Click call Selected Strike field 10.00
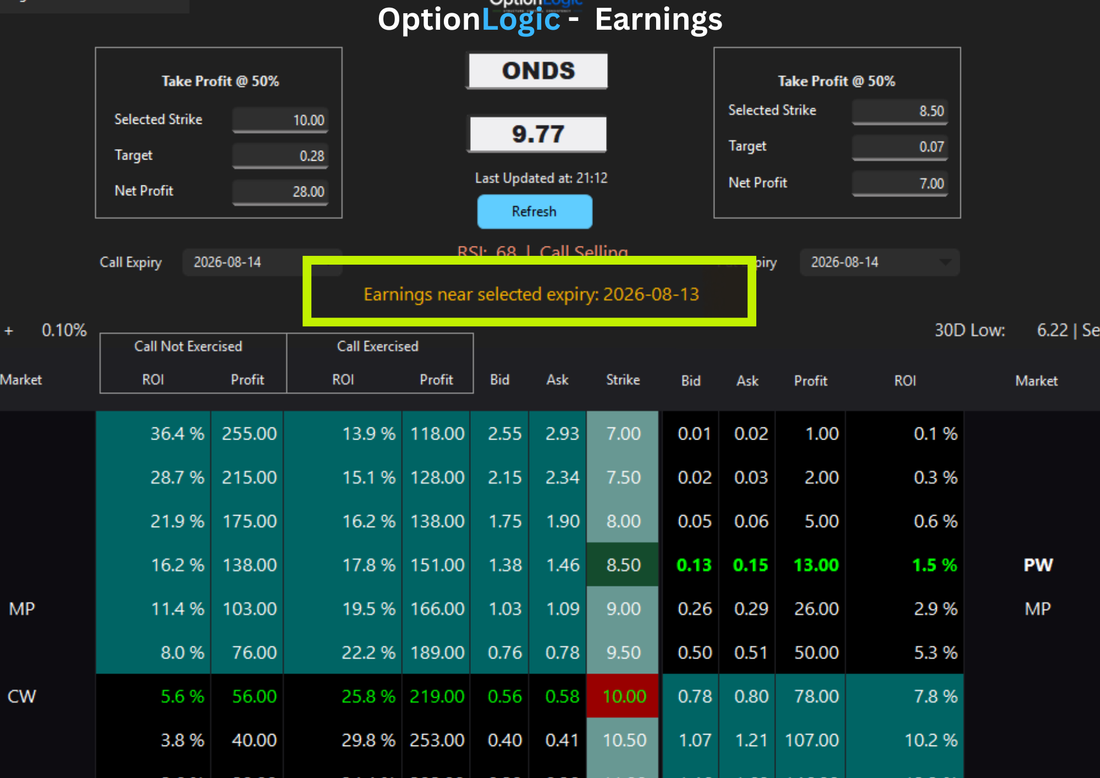The width and height of the screenshot is (1100, 778). pos(280,120)
